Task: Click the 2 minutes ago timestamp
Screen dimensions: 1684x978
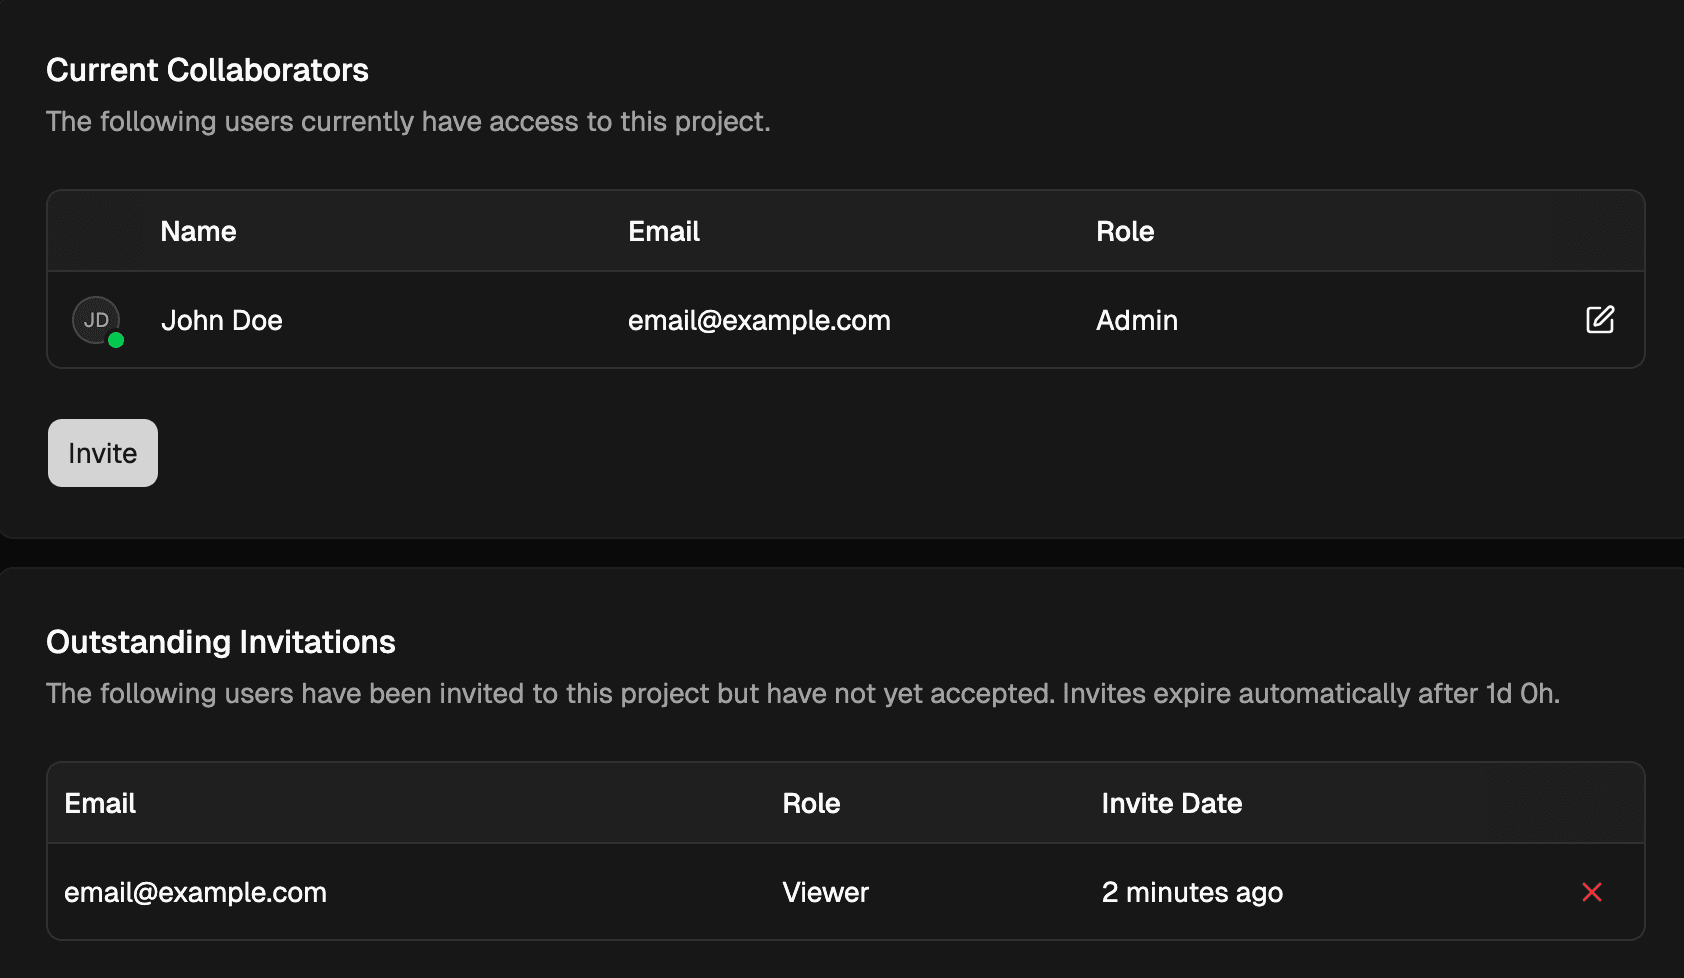Action: 1192,892
